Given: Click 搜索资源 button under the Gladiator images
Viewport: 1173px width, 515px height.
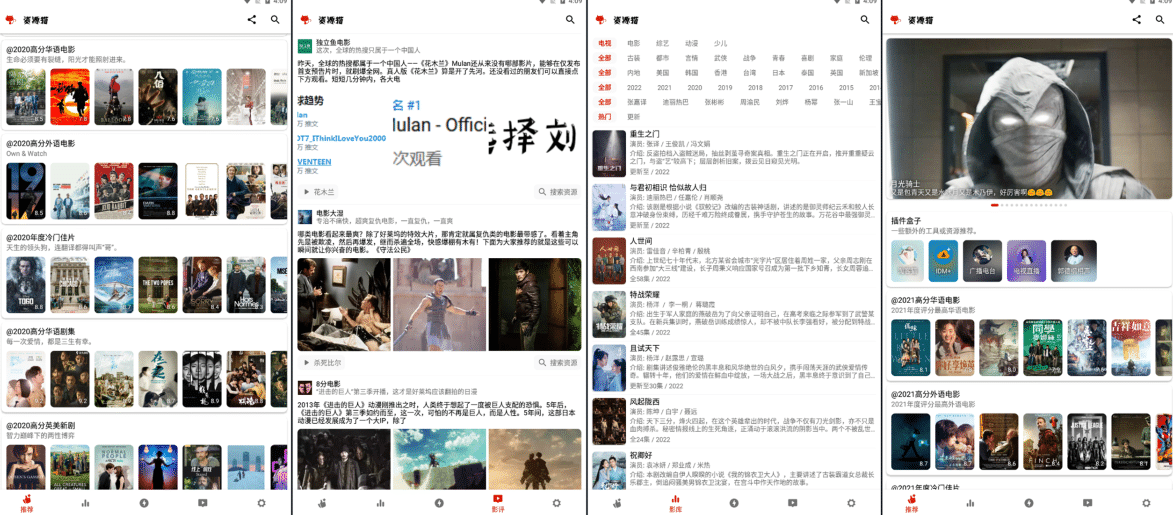Looking at the screenshot, I should [x=557, y=362].
